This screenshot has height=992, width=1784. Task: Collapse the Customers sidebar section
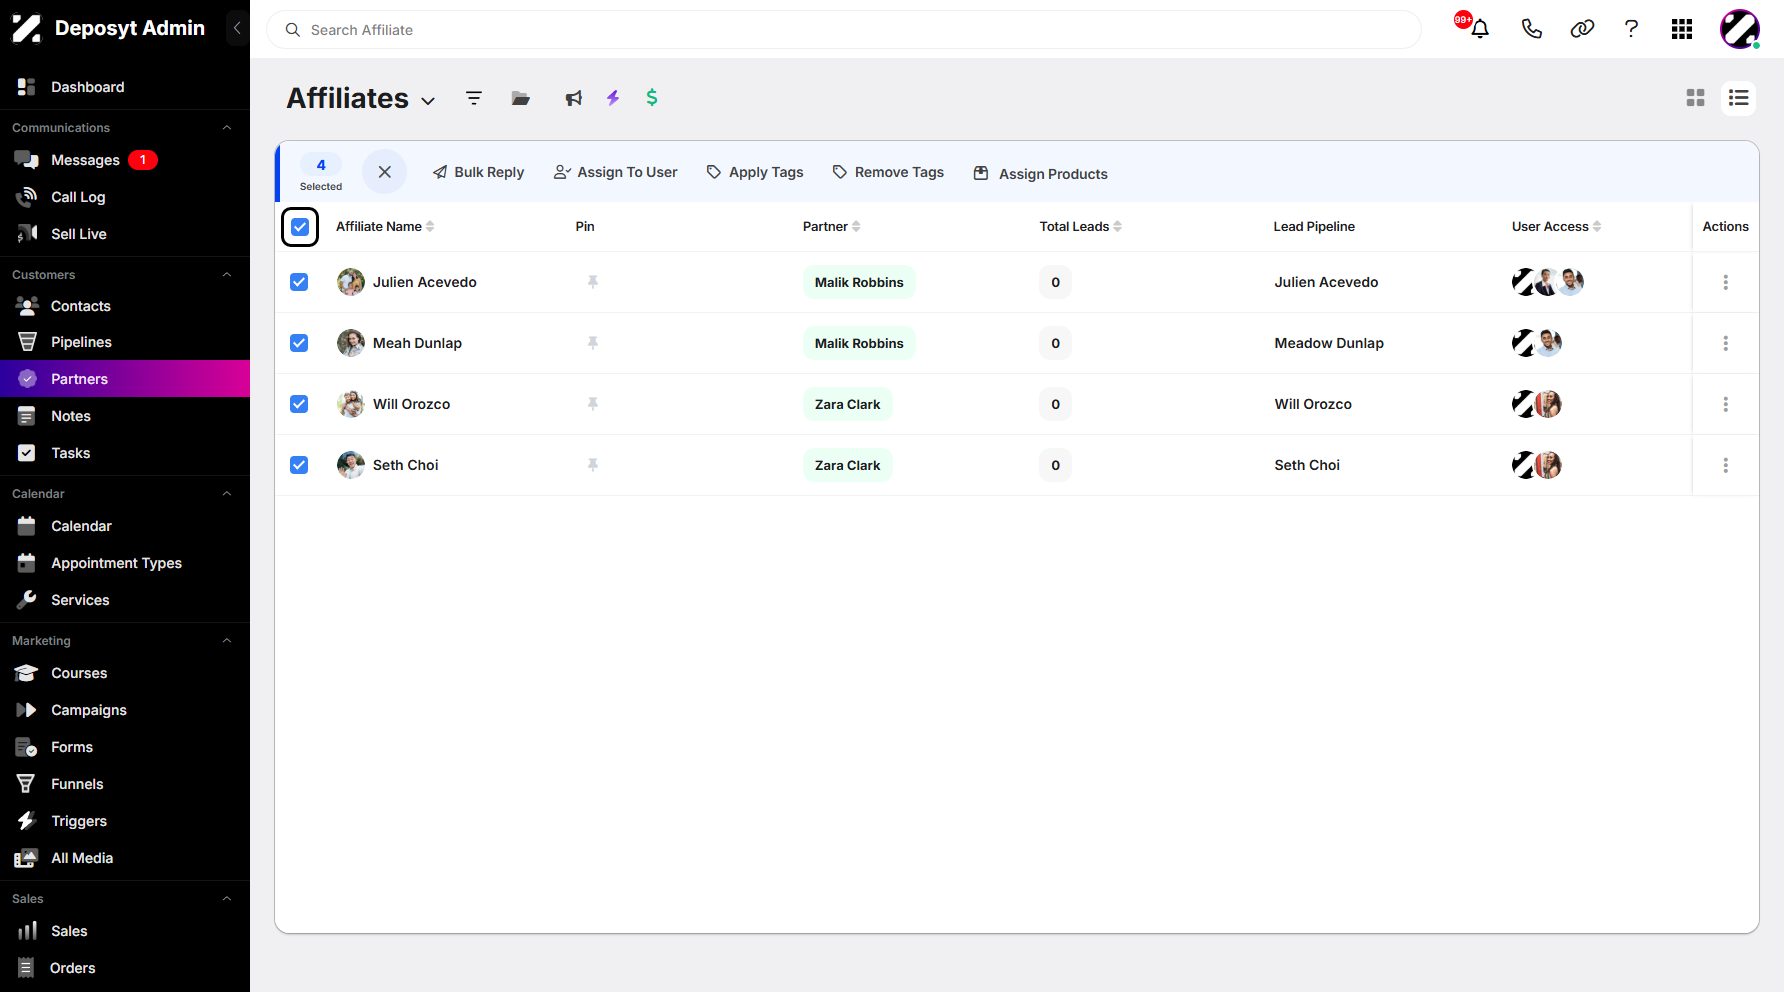[227, 275]
